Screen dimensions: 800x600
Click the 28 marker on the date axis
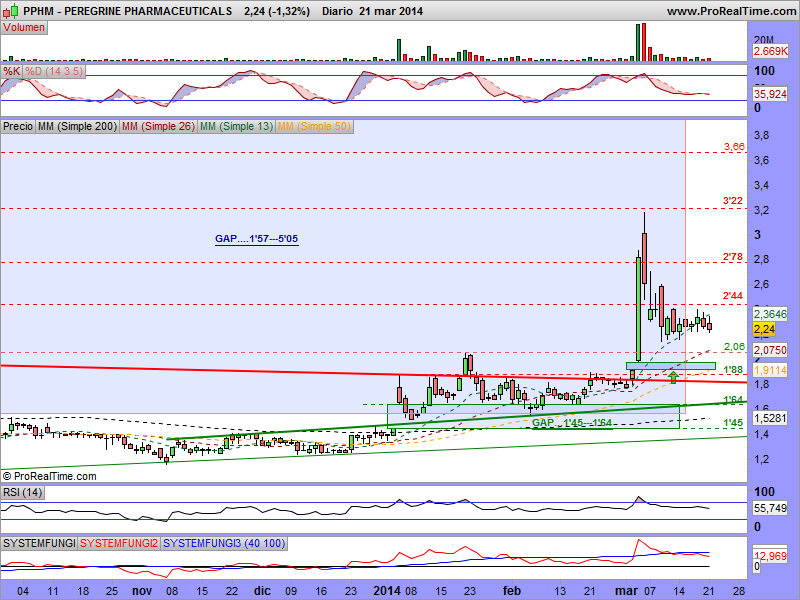(739, 591)
